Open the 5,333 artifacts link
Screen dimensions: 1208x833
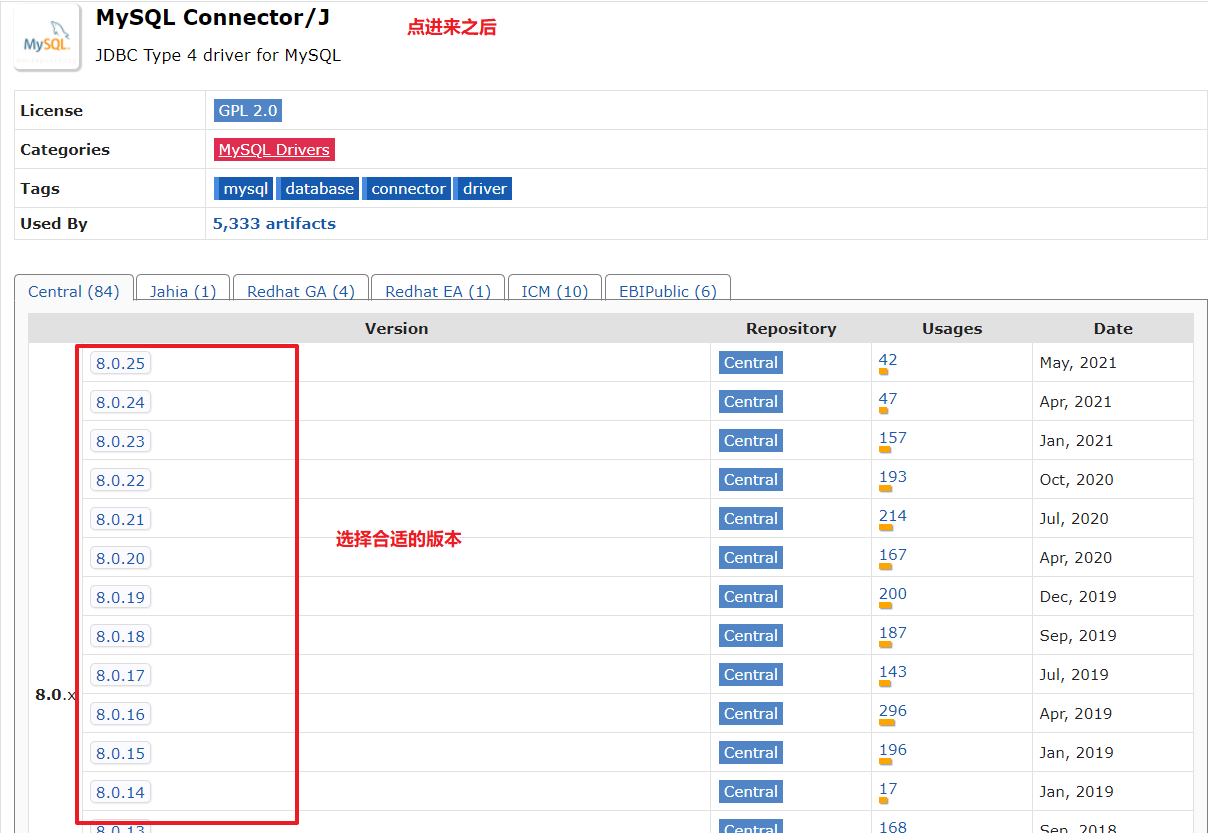pyautogui.click(x=274, y=223)
